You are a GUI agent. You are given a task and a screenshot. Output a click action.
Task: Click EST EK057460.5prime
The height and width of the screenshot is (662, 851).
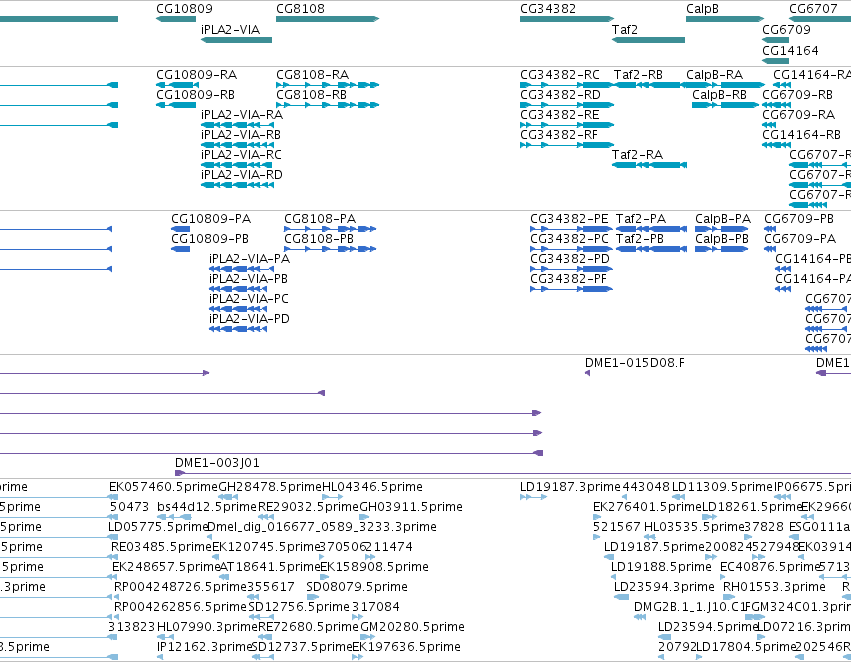click(x=113, y=497)
